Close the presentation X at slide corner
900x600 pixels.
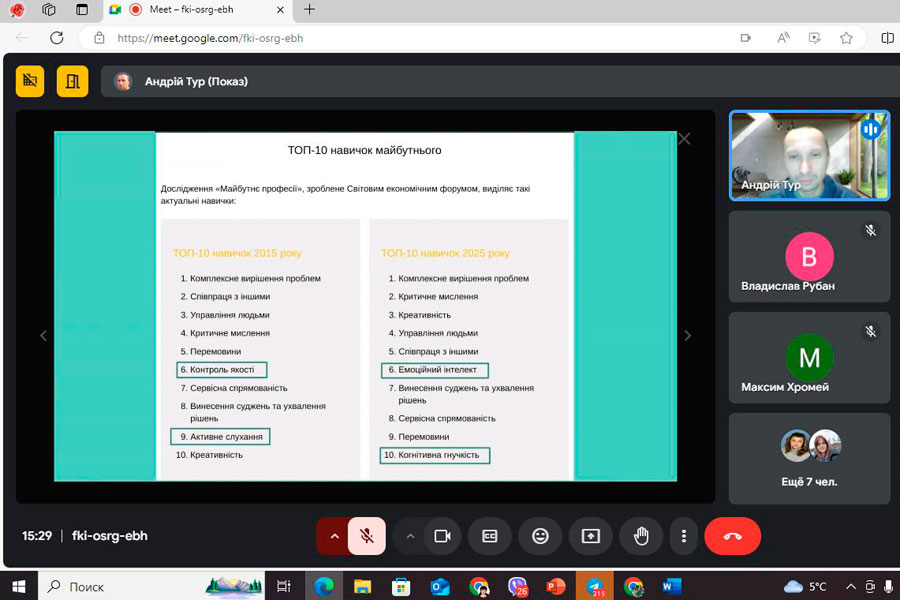[x=684, y=138]
